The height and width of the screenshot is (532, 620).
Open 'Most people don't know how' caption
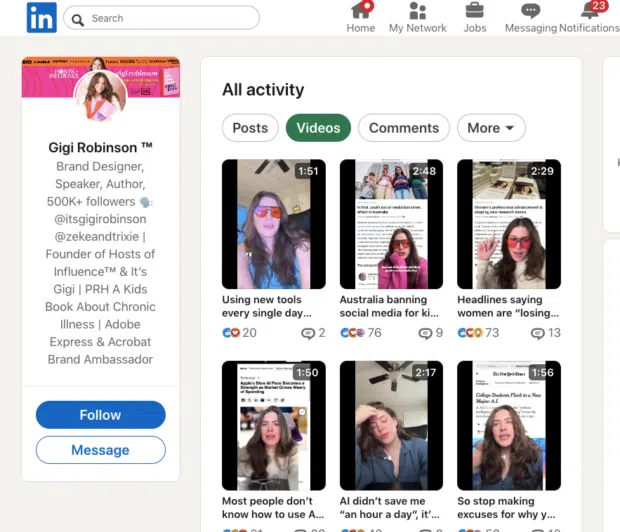(273, 507)
